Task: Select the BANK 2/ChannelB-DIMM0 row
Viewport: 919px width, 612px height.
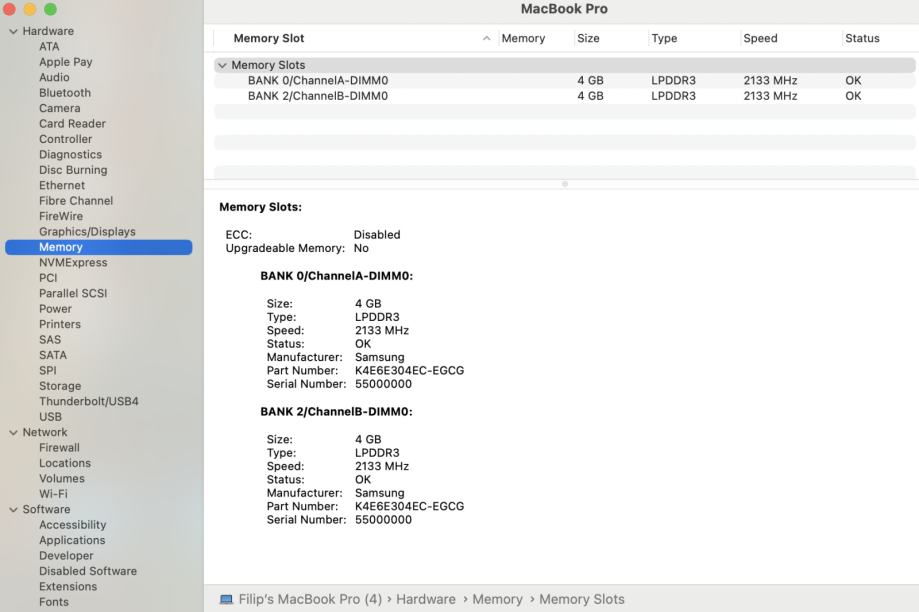Action: [x=318, y=96]
